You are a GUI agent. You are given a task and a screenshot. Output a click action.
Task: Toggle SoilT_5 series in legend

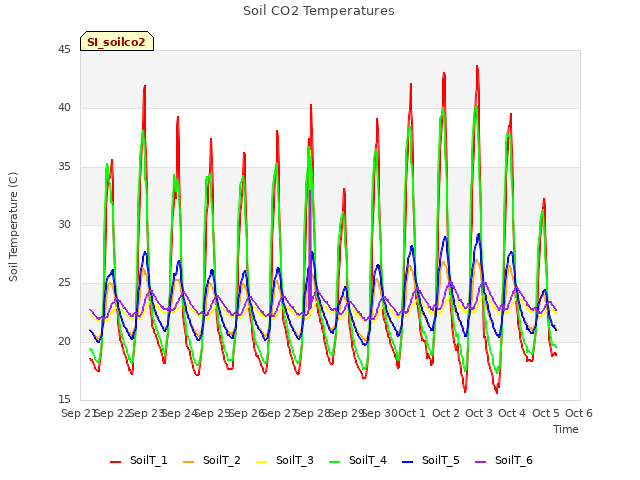(x=431, y=460)
